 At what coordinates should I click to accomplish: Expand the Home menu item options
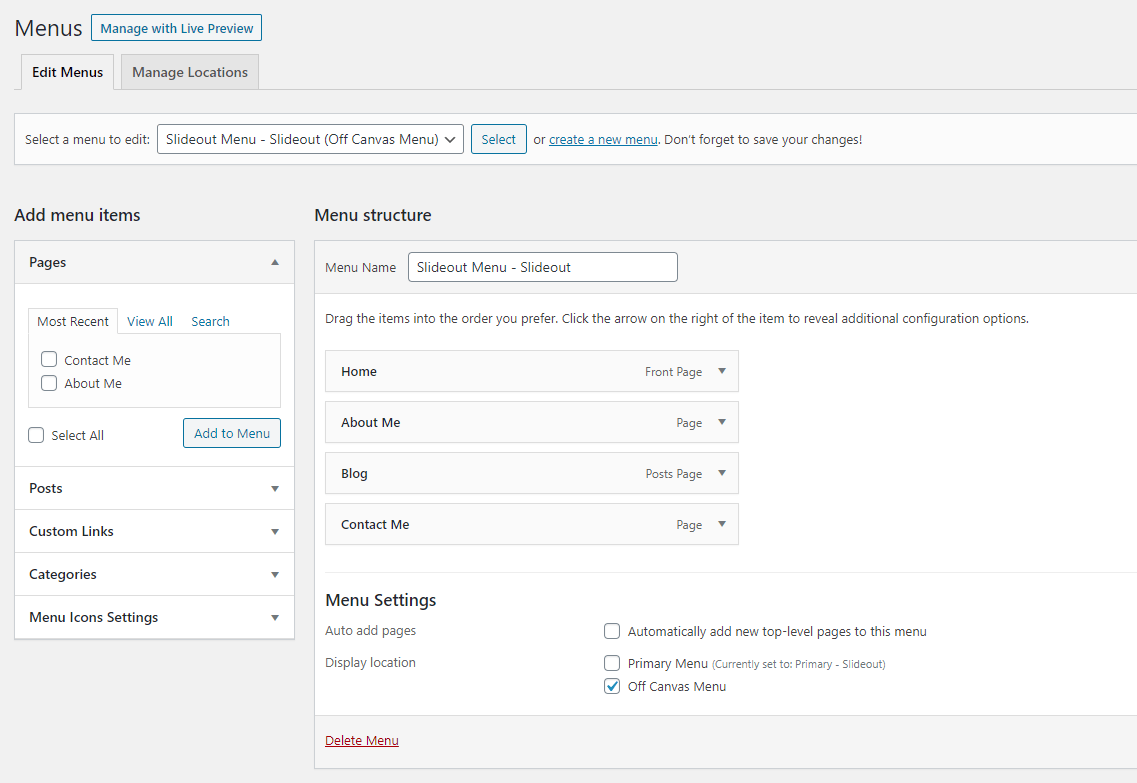pyautogui.click(x=722, y=371)
